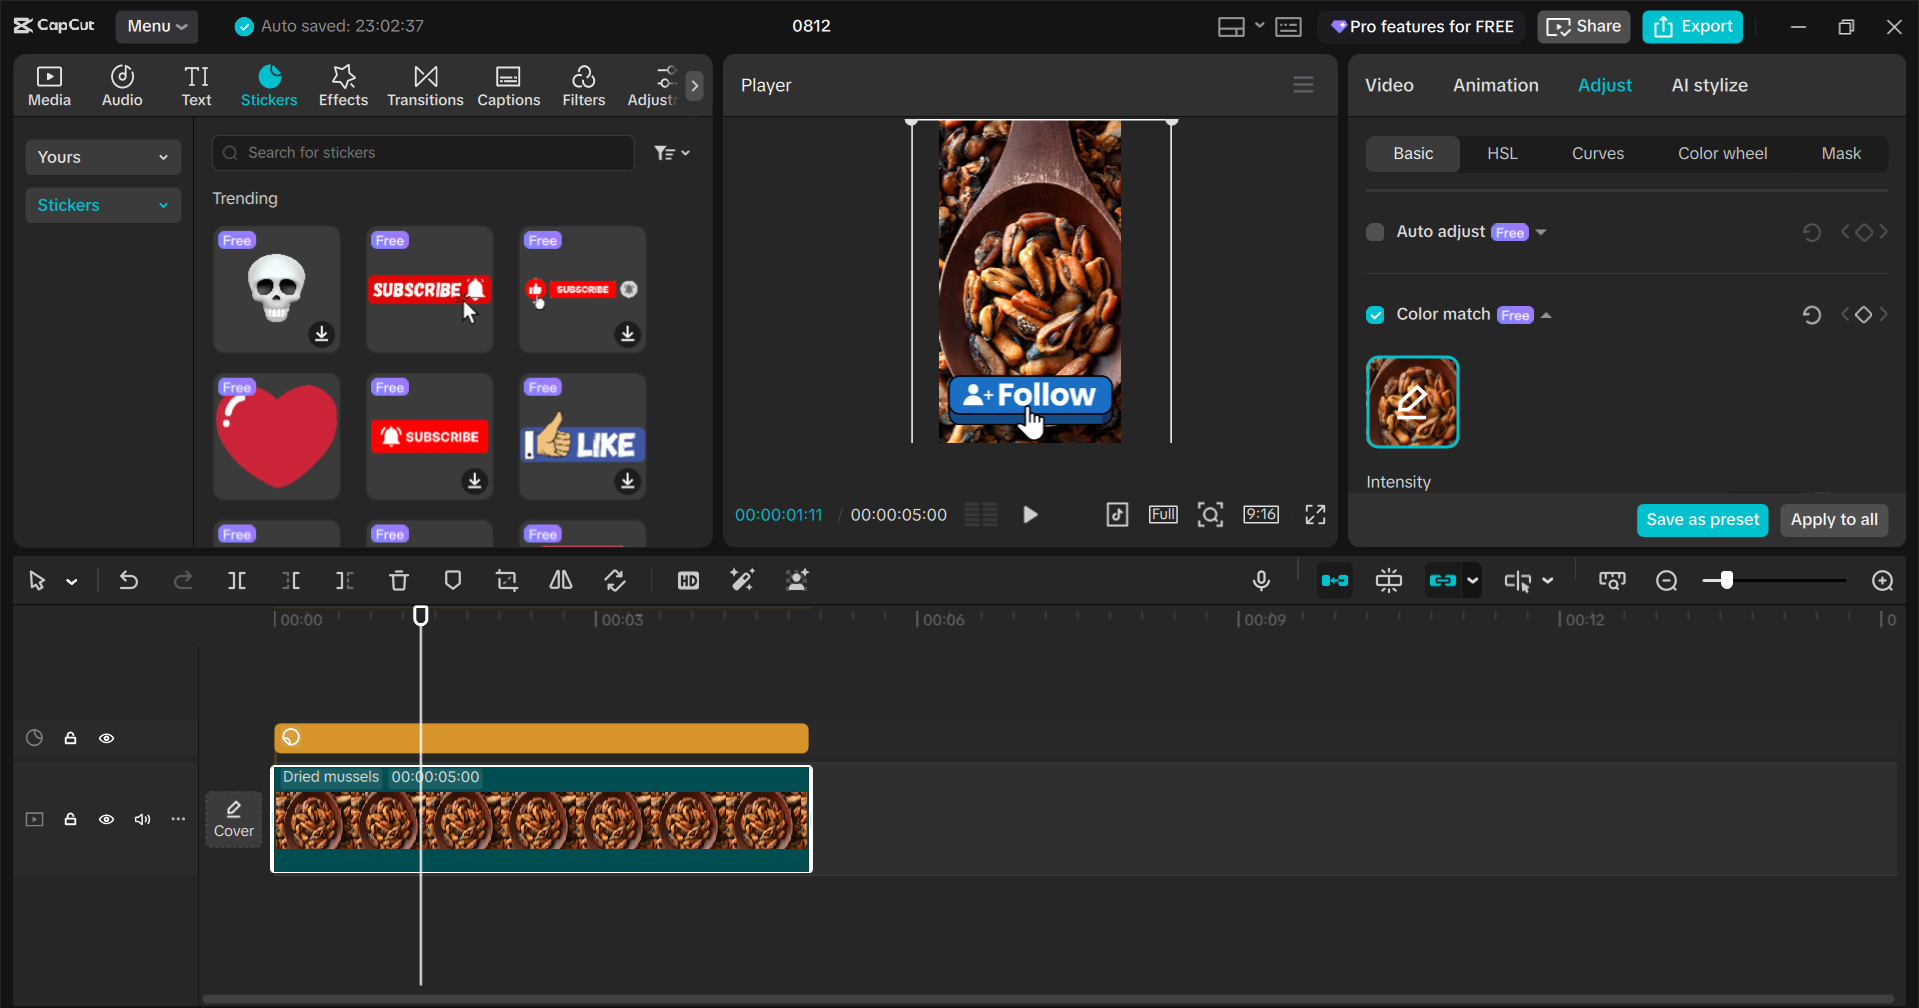Enable Smart HD enhancement
Viewport: 1919px width, 1008px height.
click(688, 580)
